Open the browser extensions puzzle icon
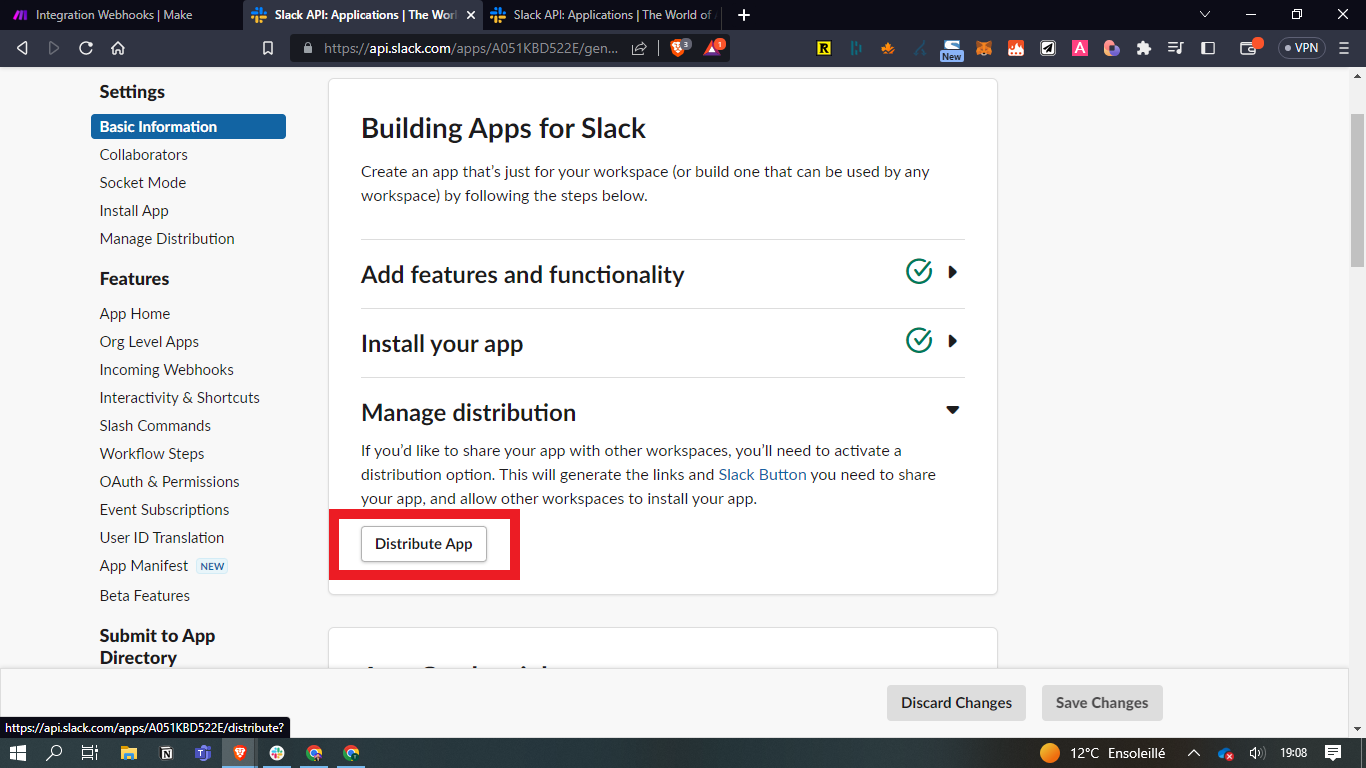This screenshot has height=768, width=1366. [1144, 48]
